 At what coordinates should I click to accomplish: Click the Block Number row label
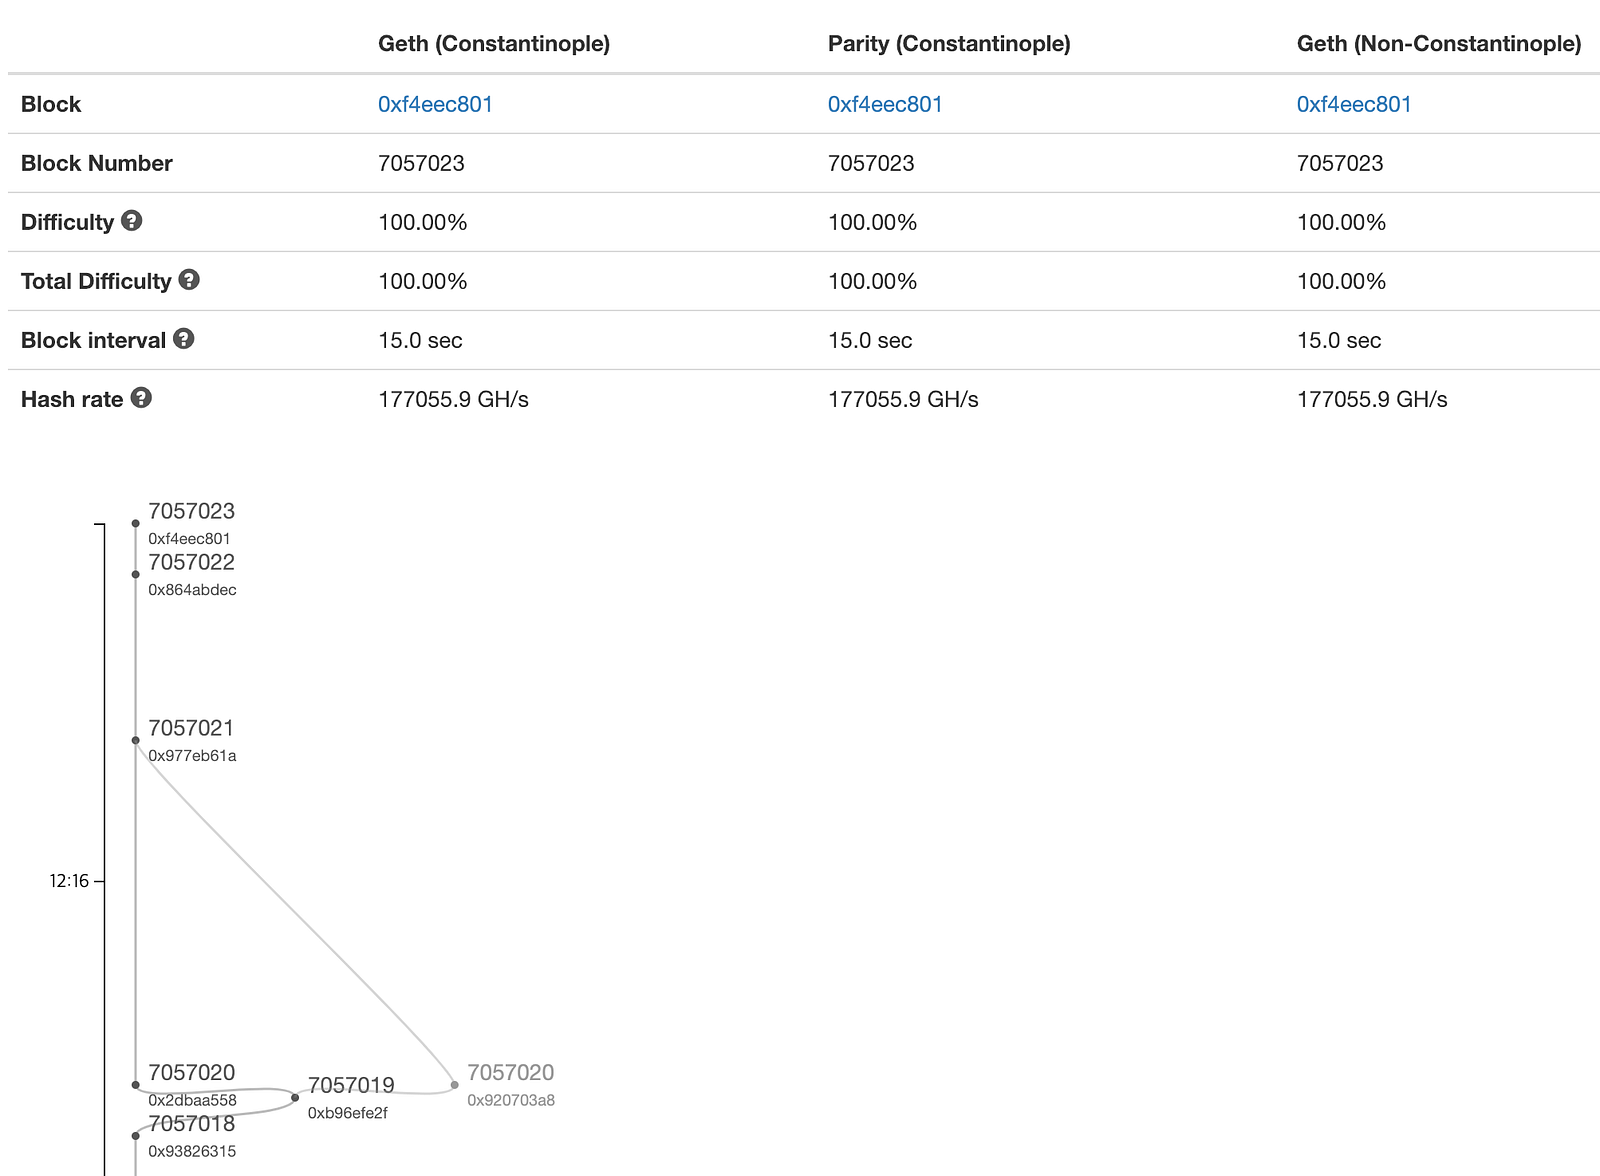click(x=97, y=163)
